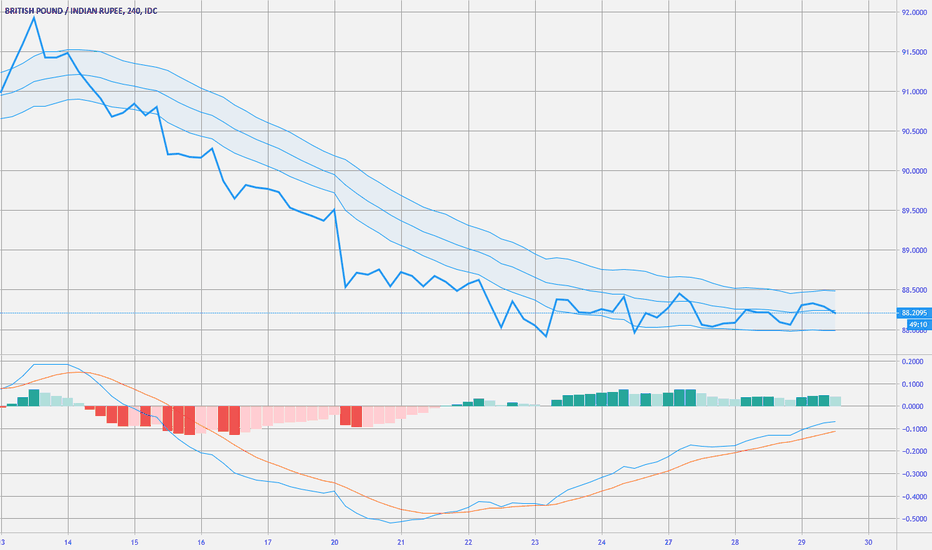Click date 16 on the time axis

coord(201,542)
